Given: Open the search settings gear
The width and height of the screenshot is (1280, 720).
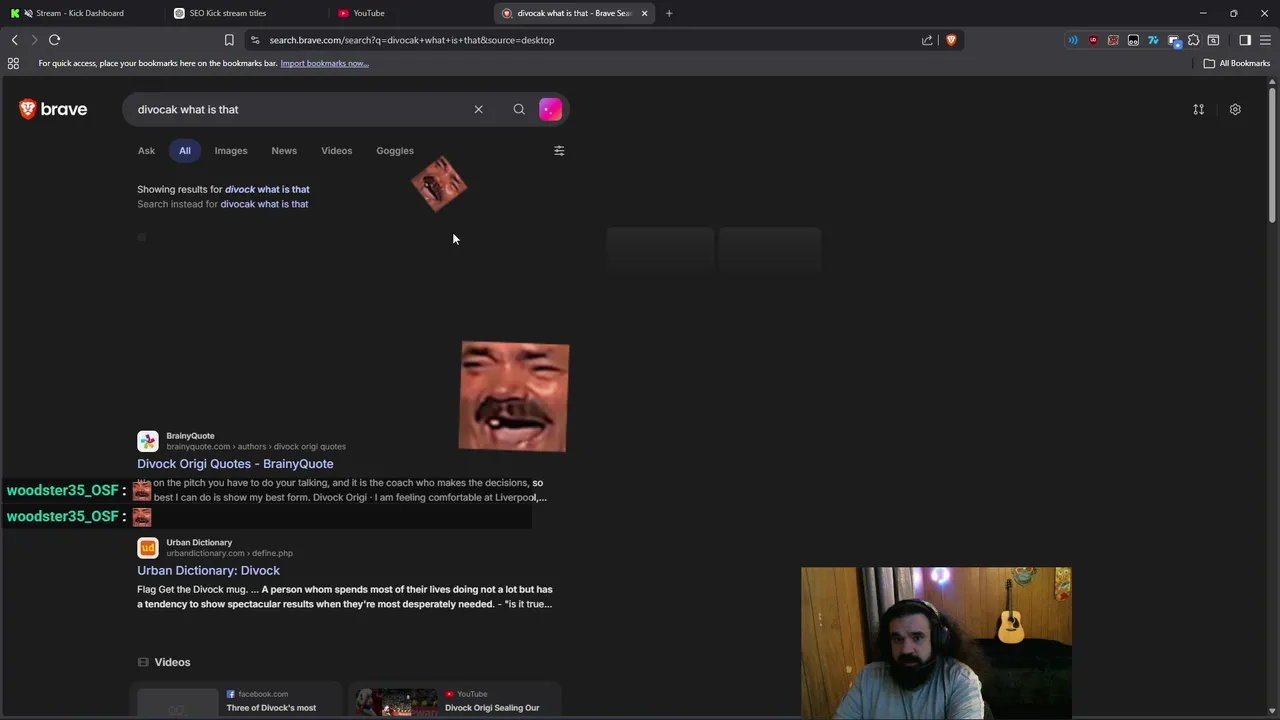Looking at the screenshot, I should pos(1235,109).
